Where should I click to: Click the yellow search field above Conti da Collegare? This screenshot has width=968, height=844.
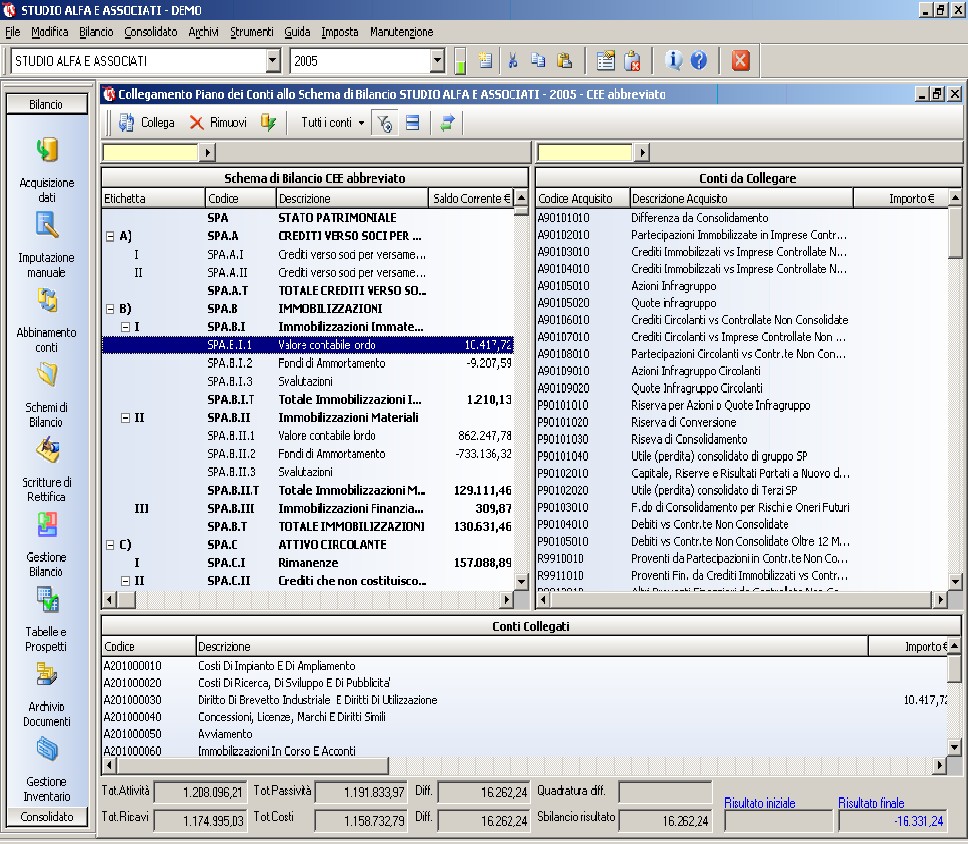point(584,153)
